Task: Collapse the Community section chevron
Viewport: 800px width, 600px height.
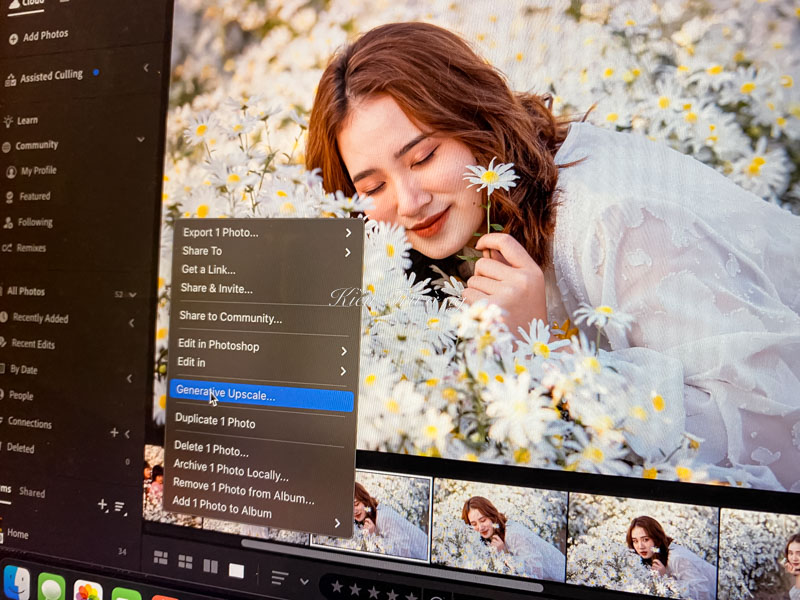Action: (x=141, y=139)
